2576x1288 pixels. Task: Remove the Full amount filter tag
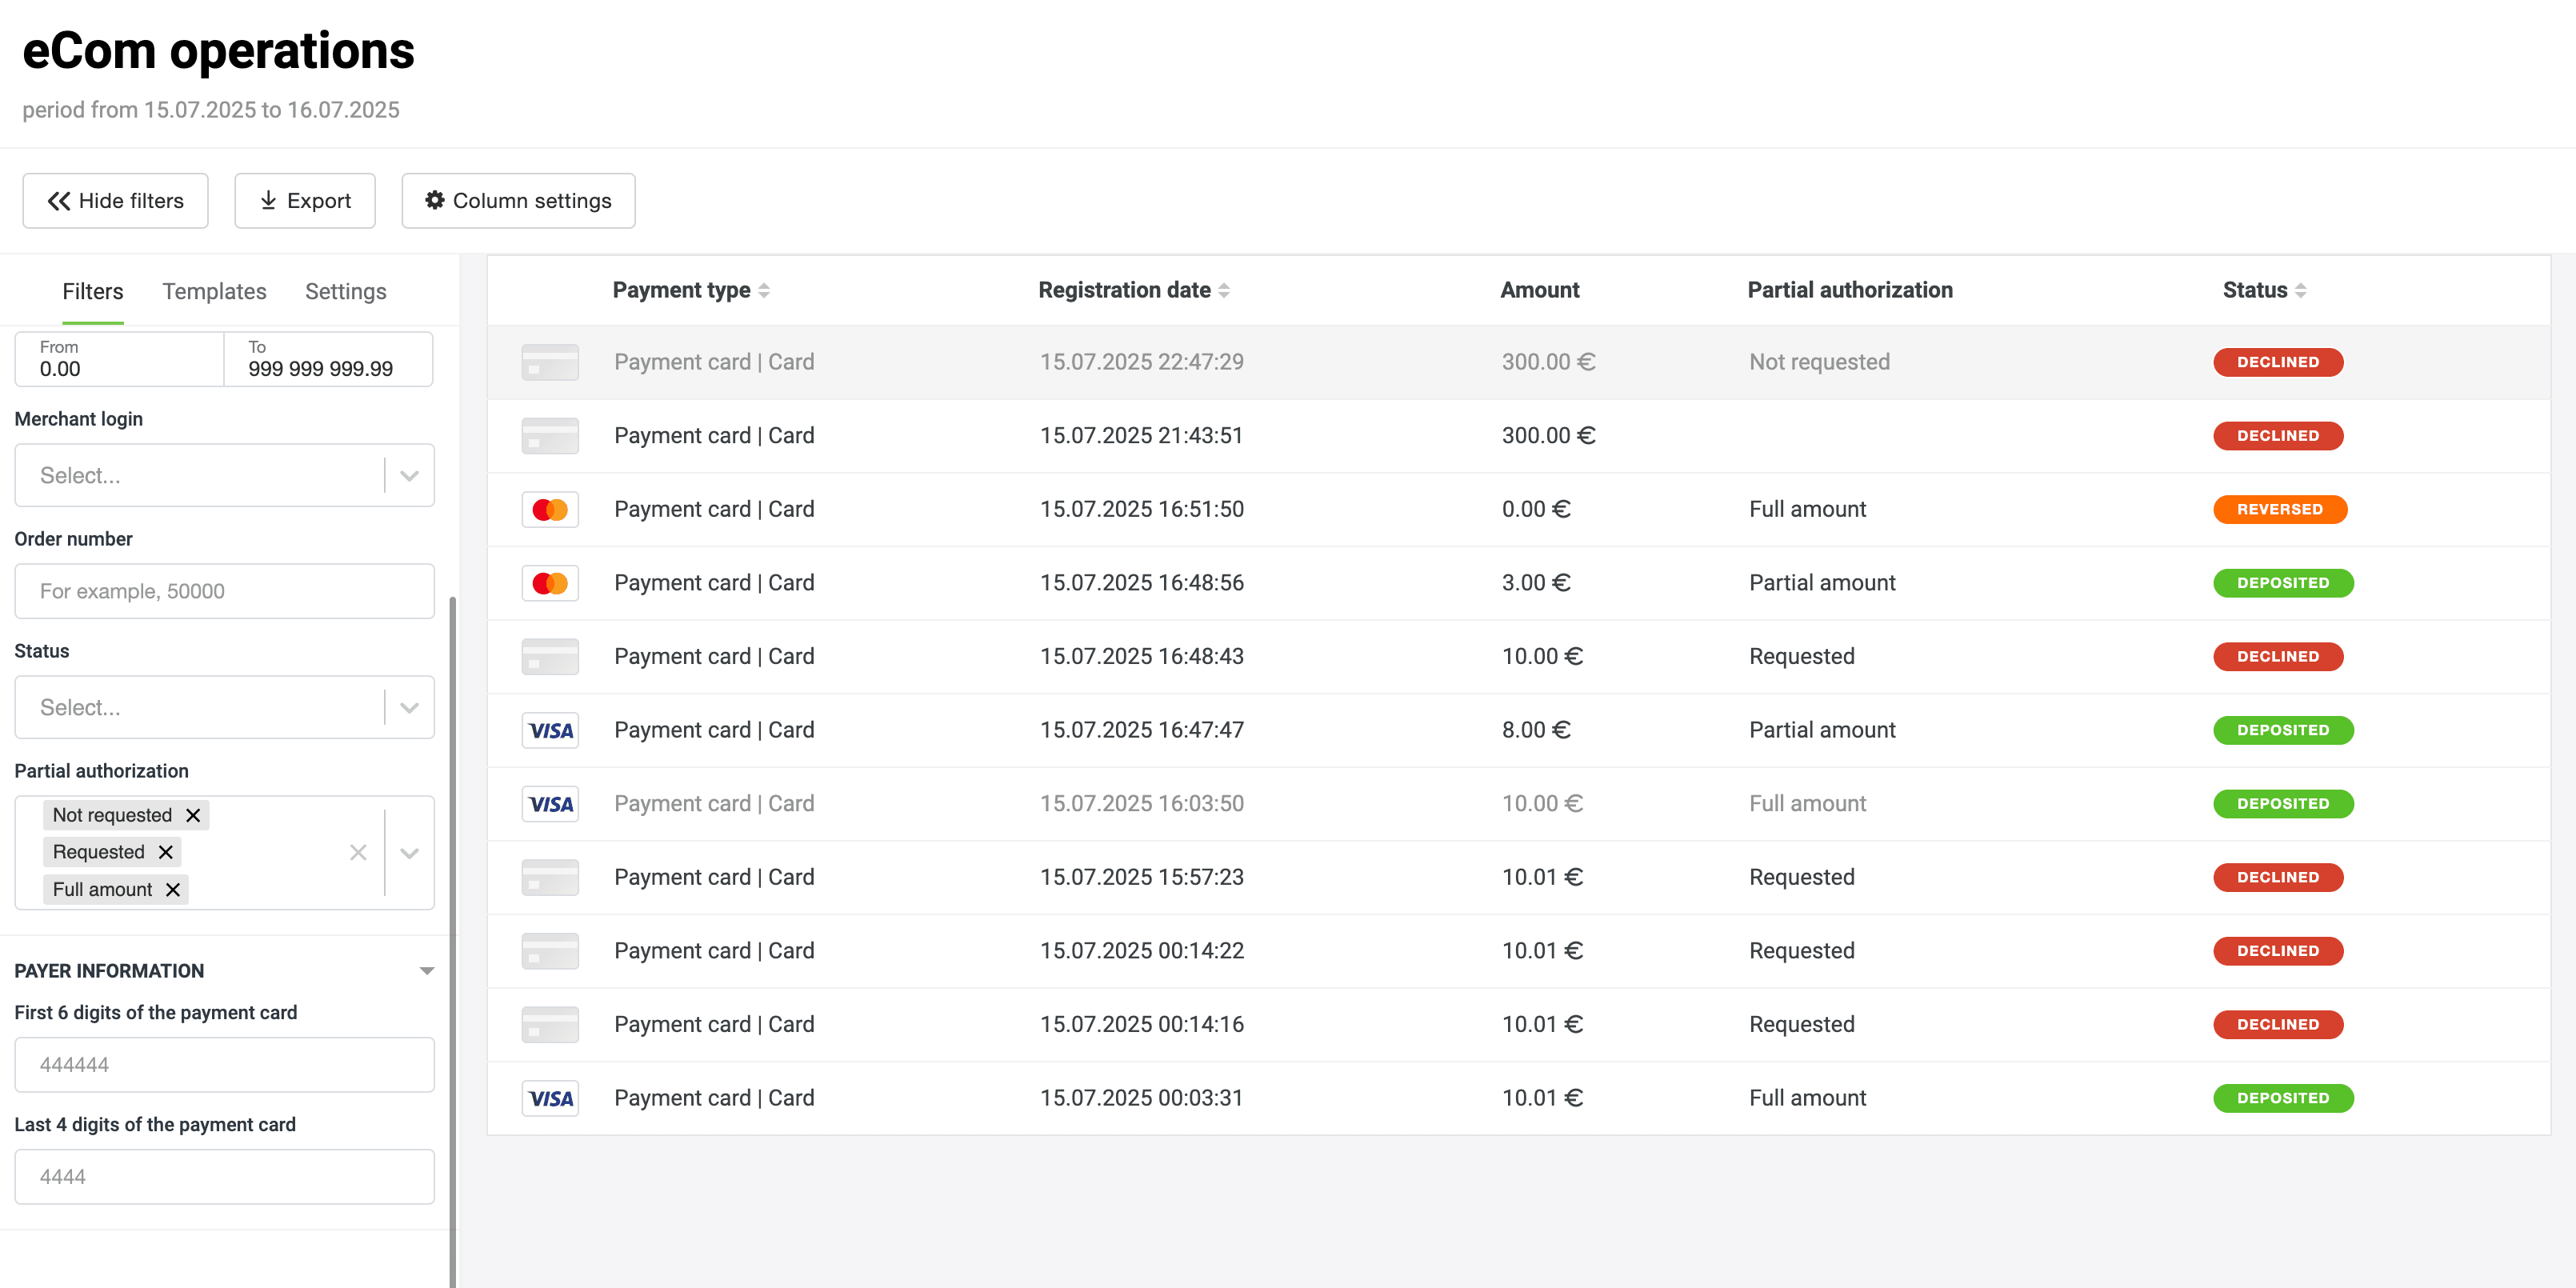coord(173,889)
